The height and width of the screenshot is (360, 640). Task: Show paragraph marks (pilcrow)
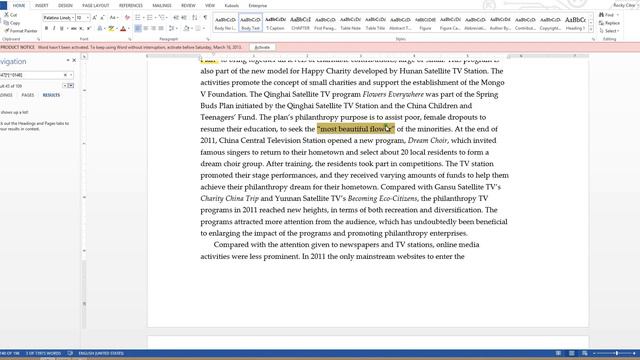205,18
